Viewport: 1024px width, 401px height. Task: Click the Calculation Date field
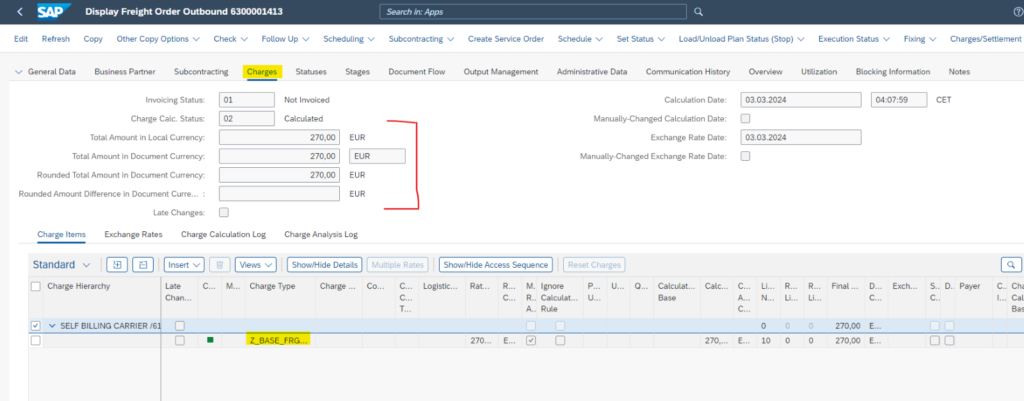click(x=800, y=99)
